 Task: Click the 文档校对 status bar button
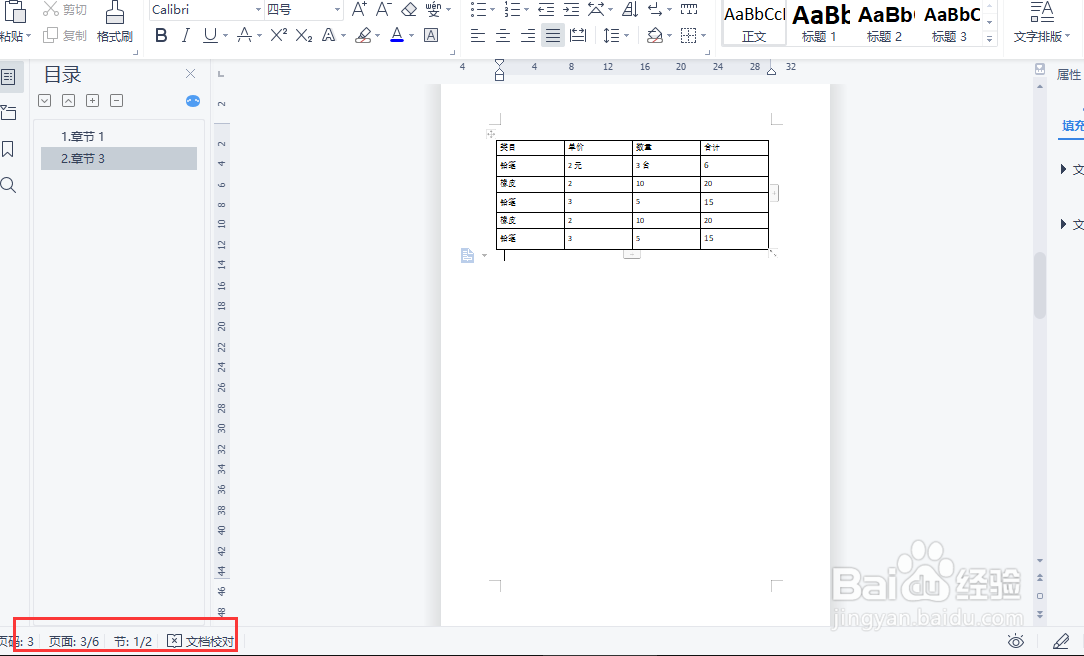[201, 641]
